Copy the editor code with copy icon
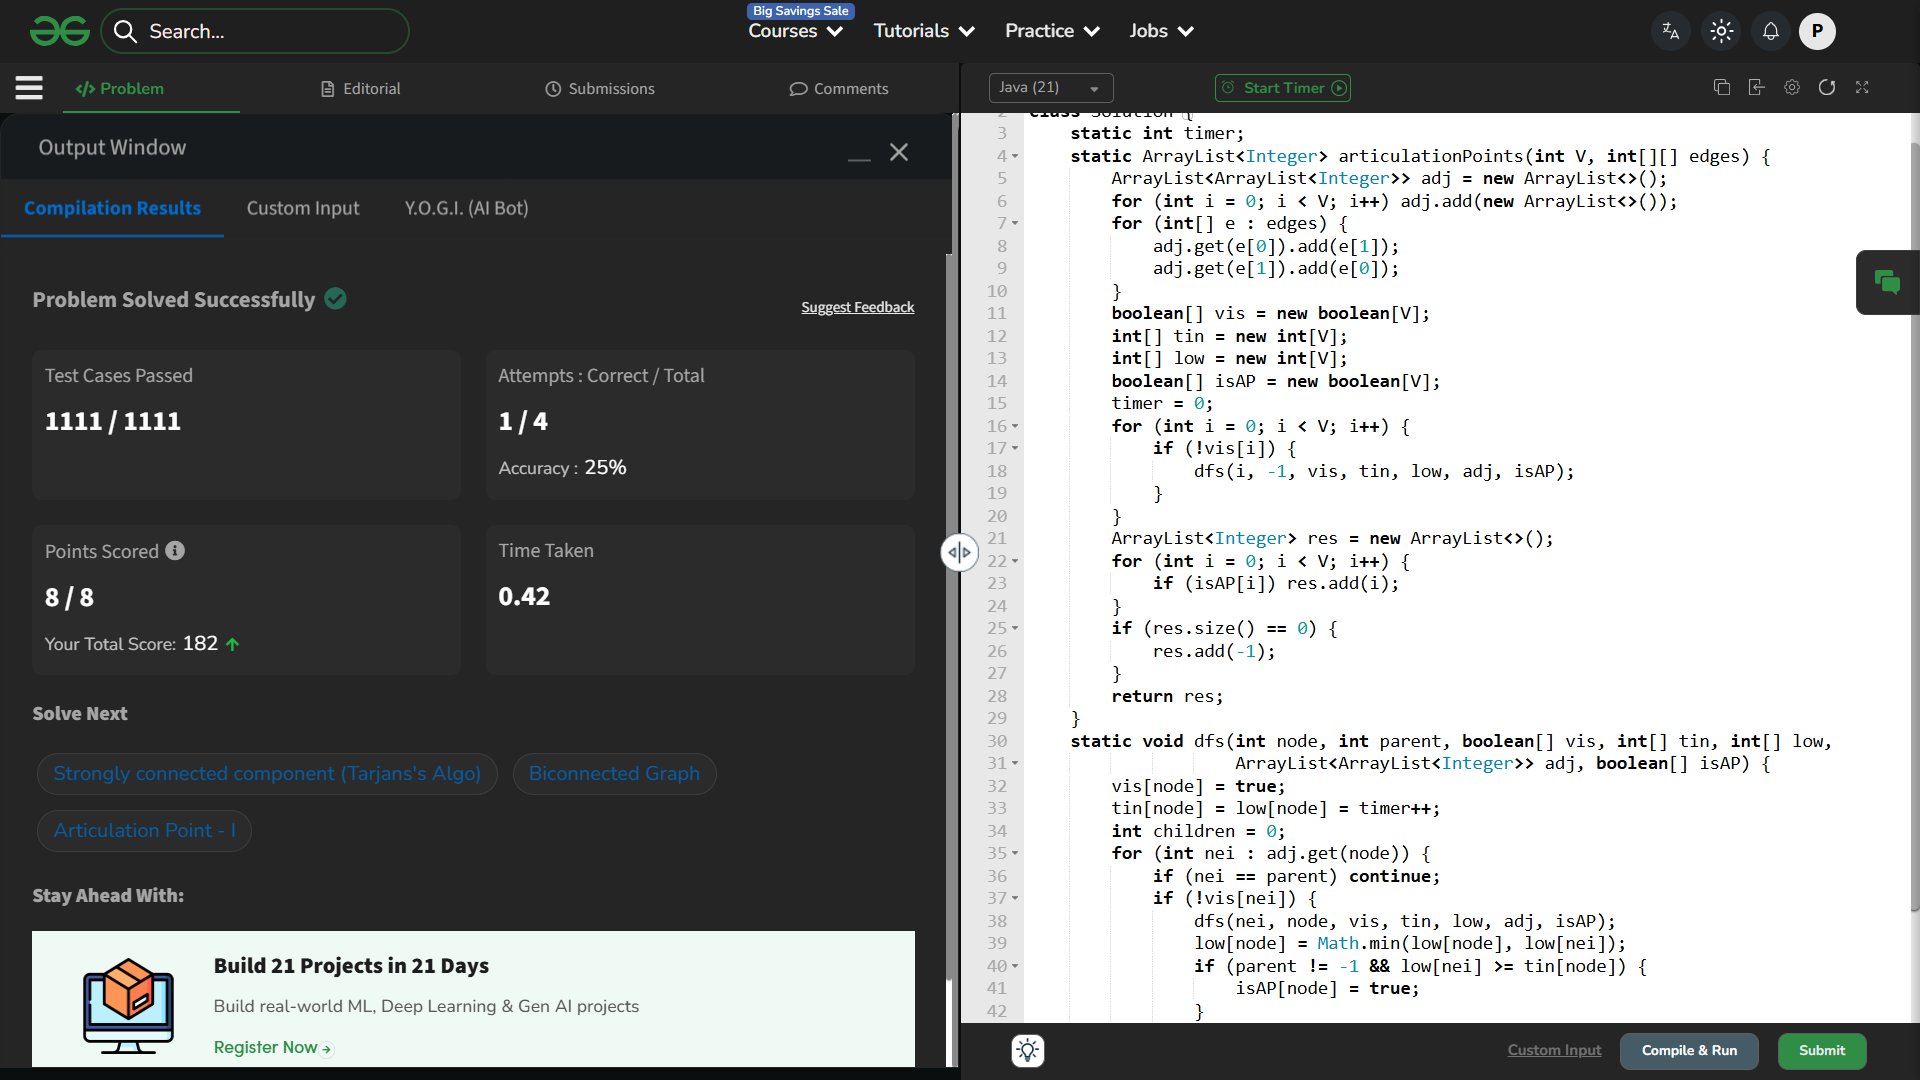 tap(1721, 88)
